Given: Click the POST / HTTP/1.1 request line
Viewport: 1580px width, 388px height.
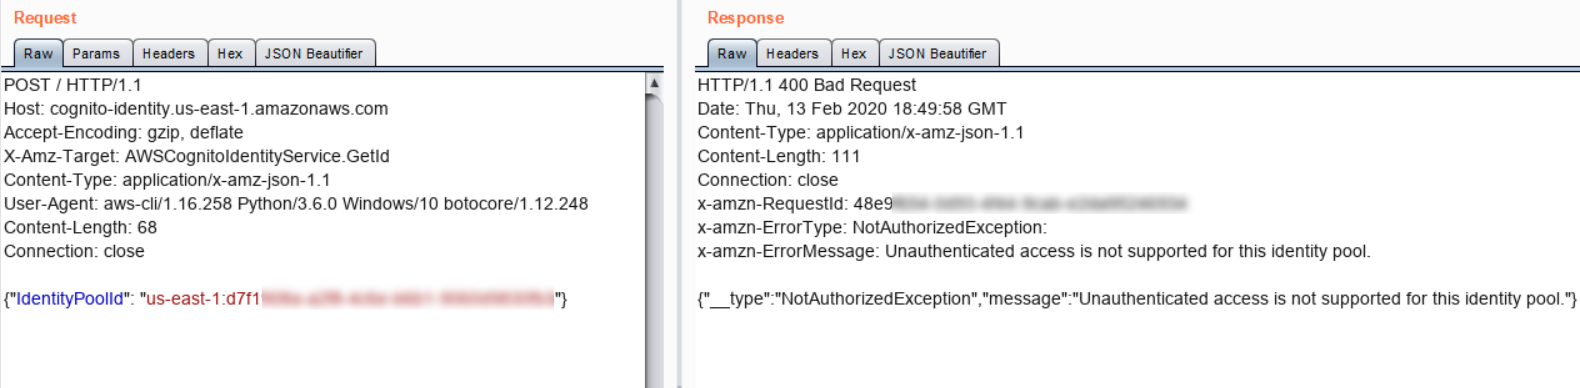Looking at the screenshot, I should [73, 85].
